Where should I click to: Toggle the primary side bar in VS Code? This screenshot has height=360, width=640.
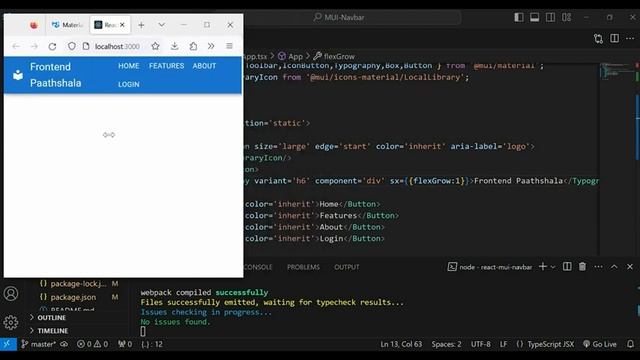point(519,17)
